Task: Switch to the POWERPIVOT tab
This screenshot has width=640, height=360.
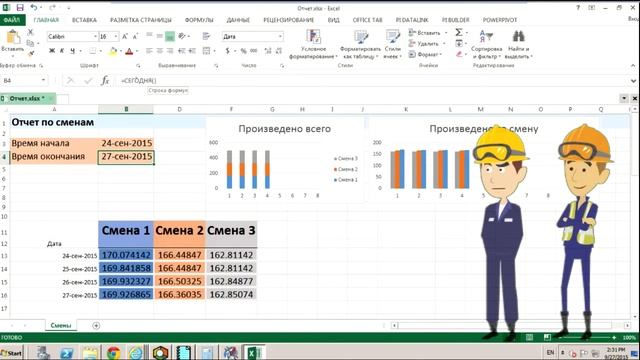Action: (x=500, y=20)
